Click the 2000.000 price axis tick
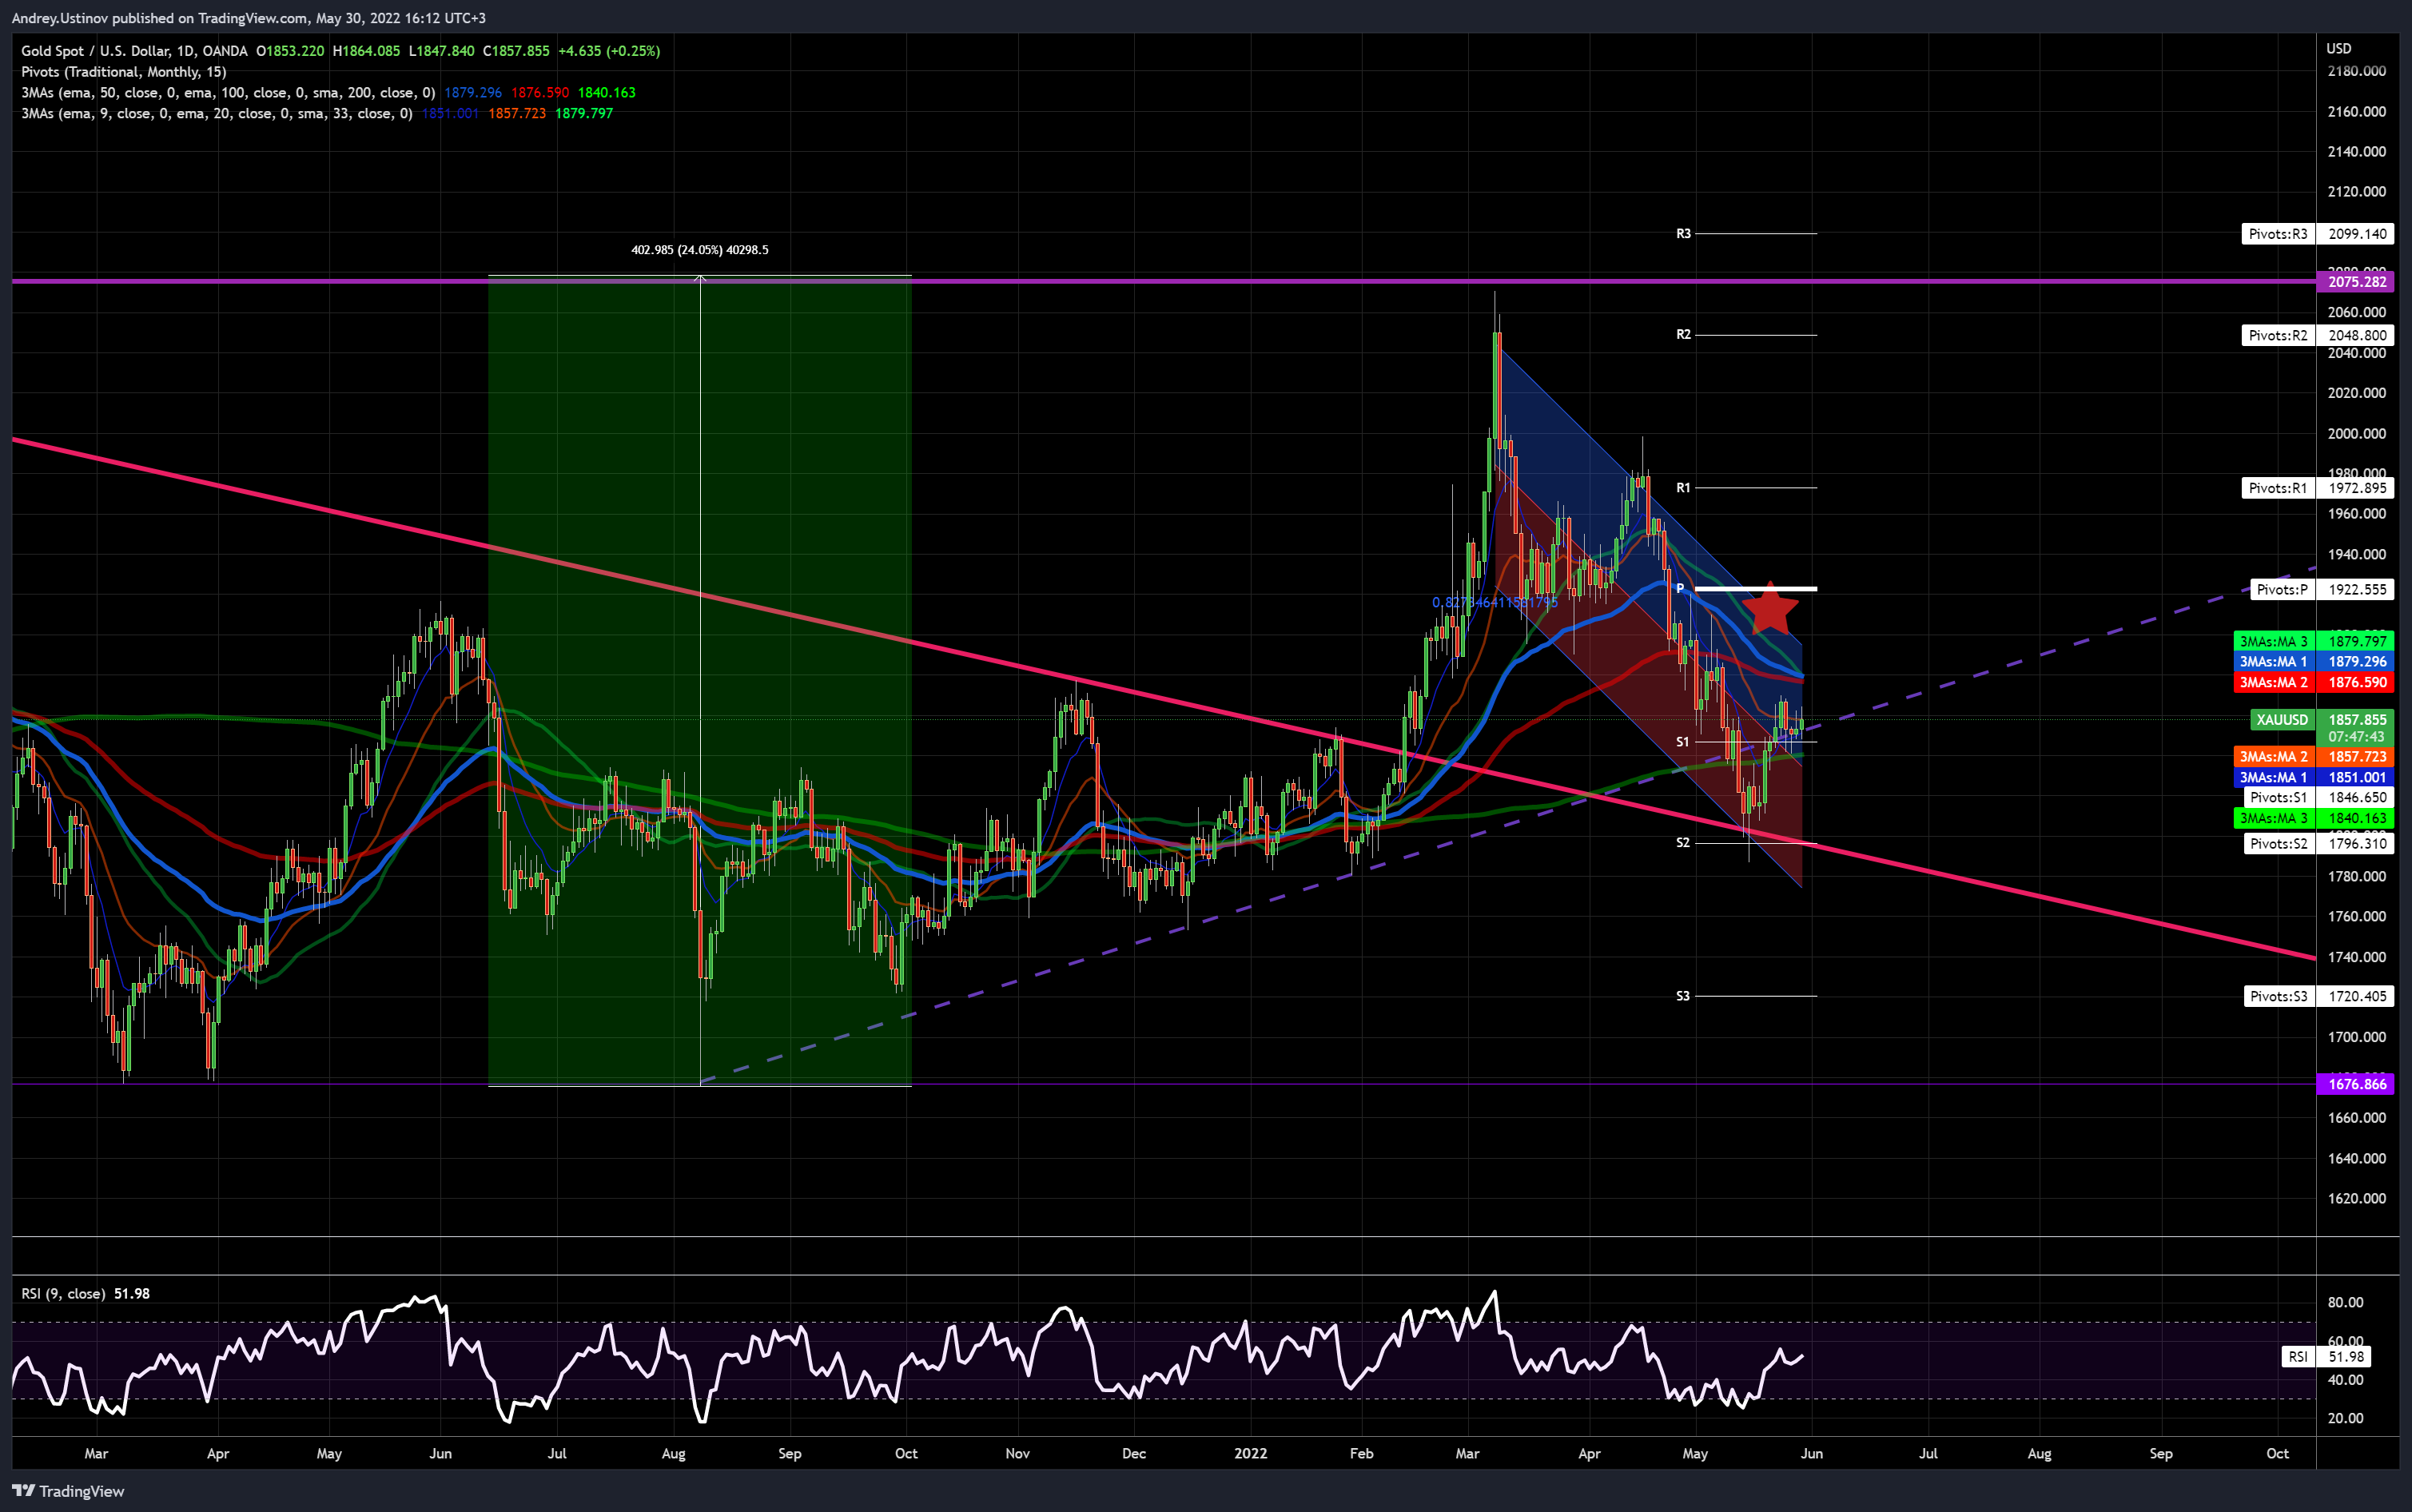2412x1512 pixels. [2357, 434]
